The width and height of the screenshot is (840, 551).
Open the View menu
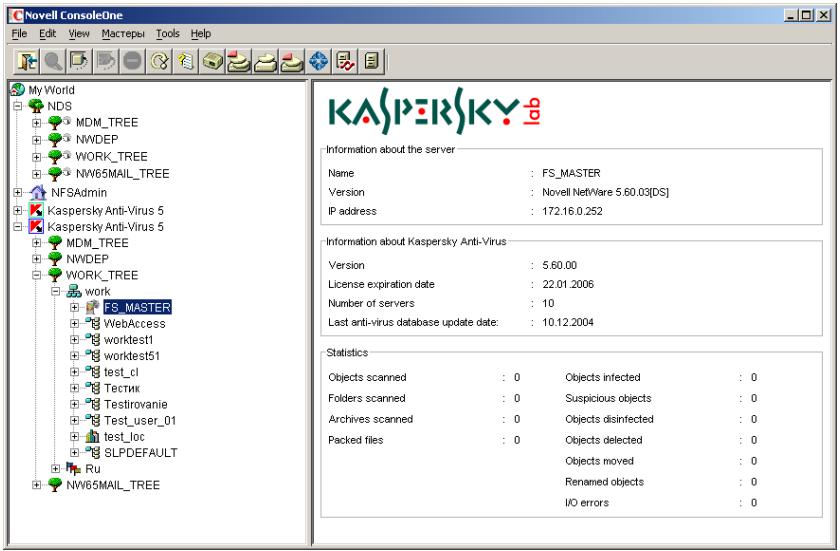coord(79,33)
